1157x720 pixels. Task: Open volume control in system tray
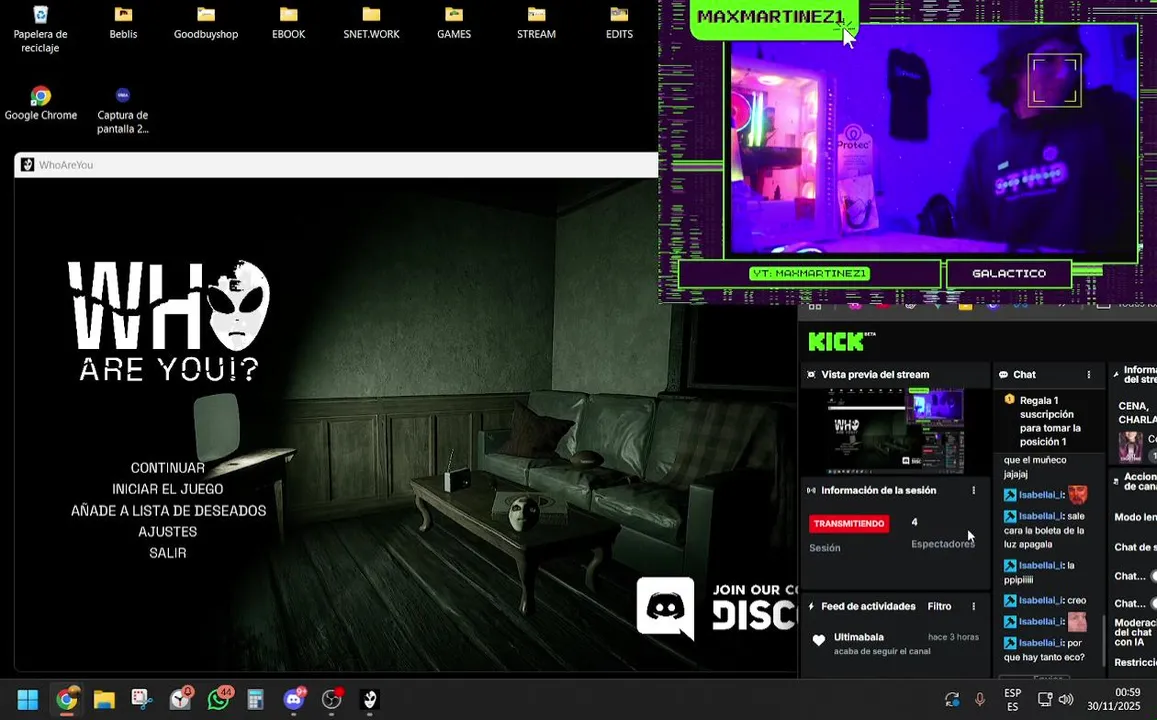pos(1066,699)
